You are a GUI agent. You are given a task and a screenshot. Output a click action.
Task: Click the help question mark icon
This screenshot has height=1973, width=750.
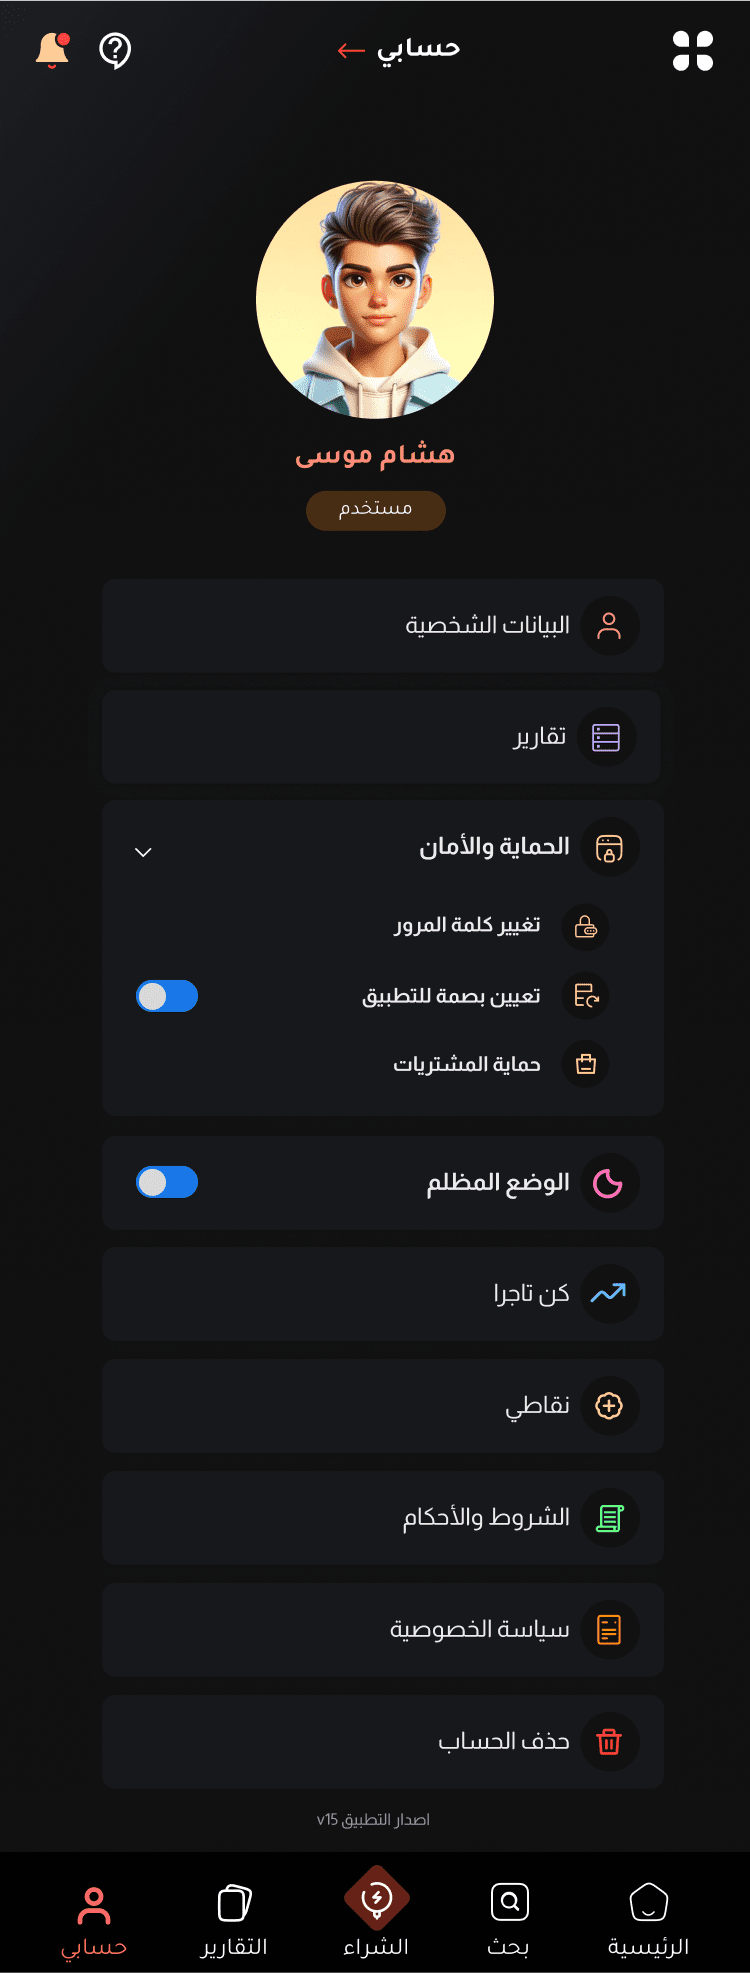[115, 50]
